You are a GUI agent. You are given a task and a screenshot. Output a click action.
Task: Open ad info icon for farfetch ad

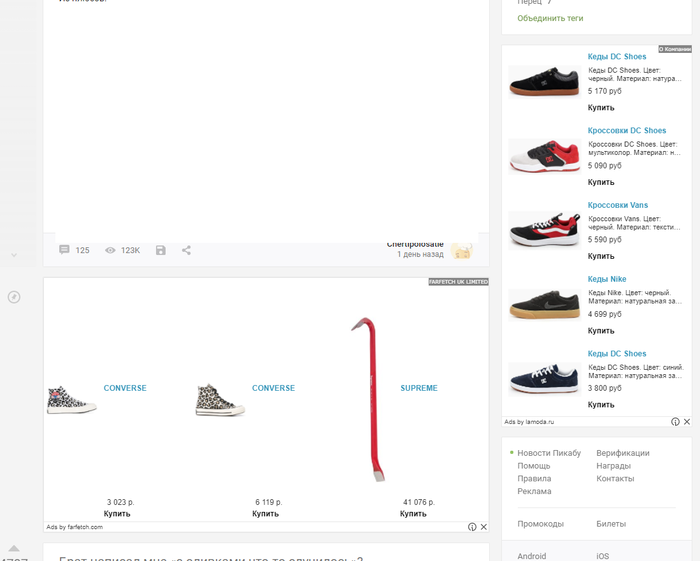pos(472,527)
